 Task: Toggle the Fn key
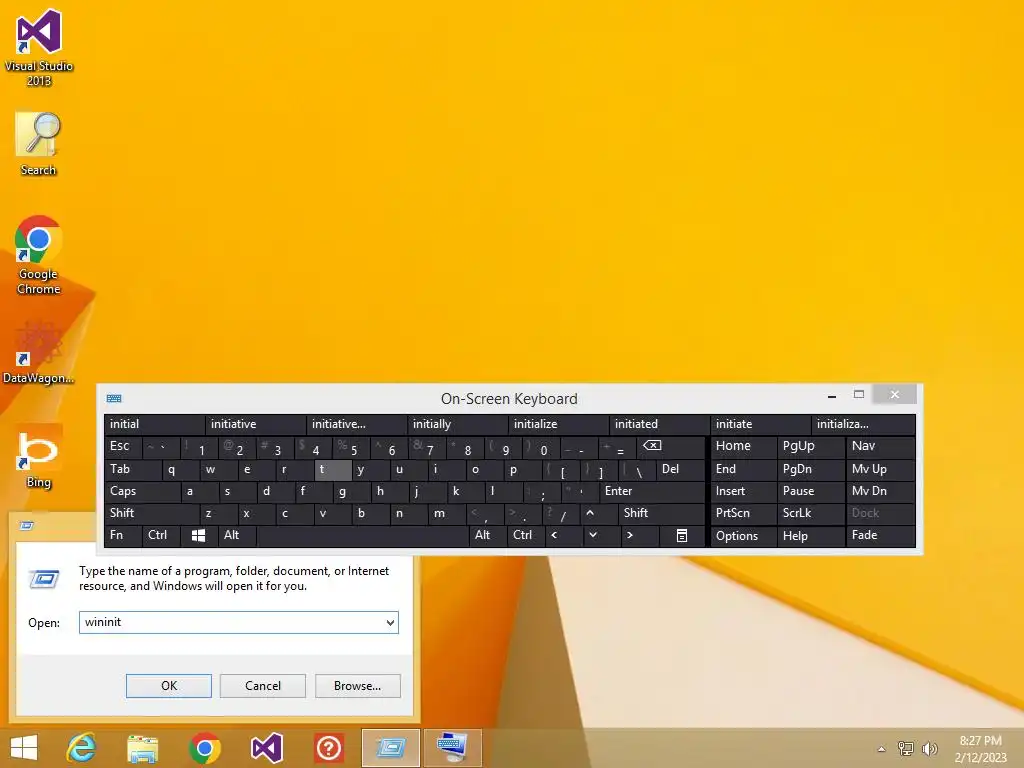123,536
